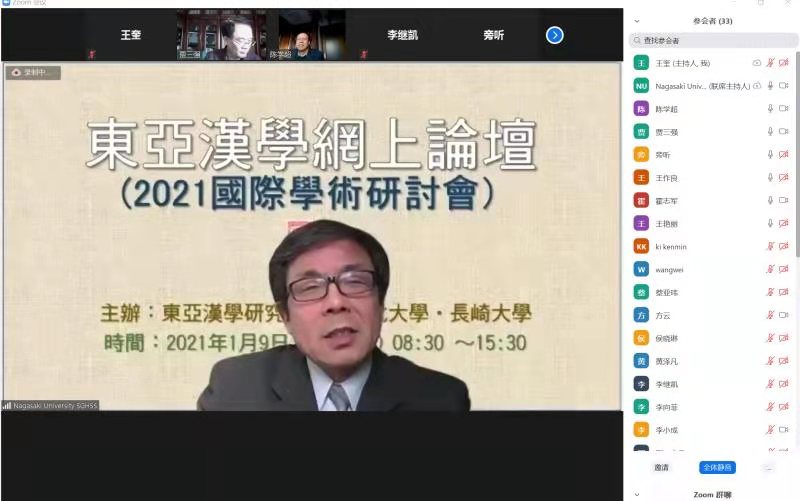Toggle the muted microphone for 王奎 host
Viewport: 800px width, 501px height.
pos(770,63)
